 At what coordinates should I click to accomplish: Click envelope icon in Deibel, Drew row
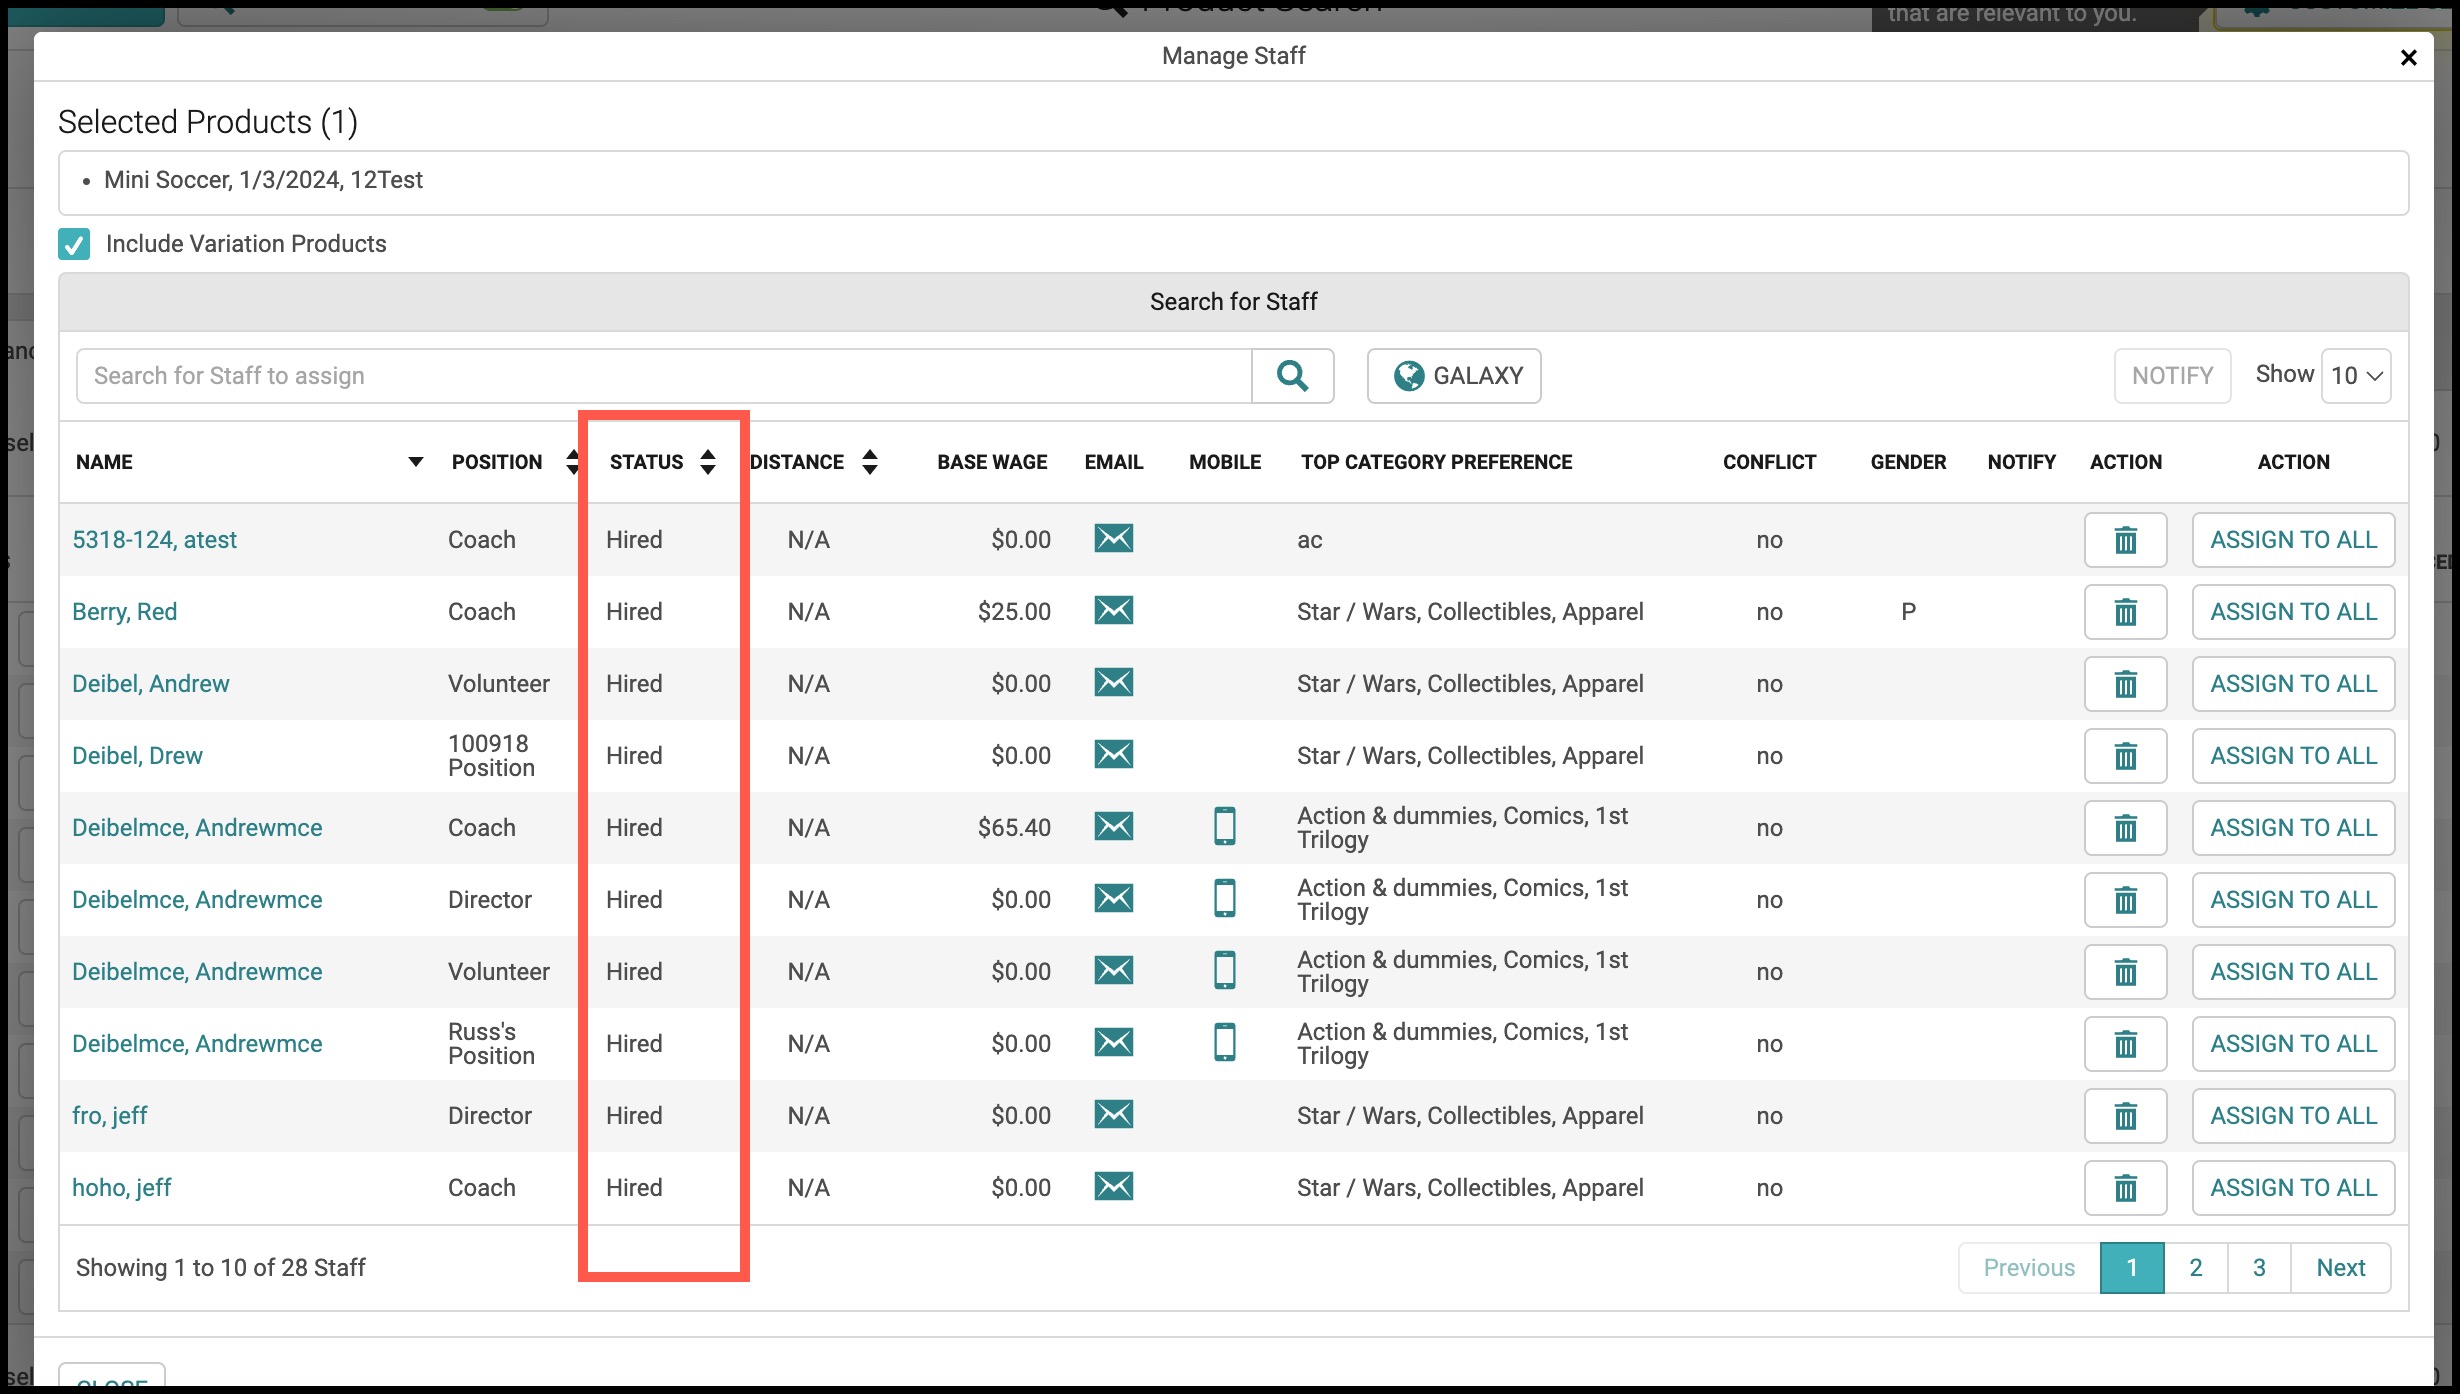pyautogui.click(x=1113, y=754)
